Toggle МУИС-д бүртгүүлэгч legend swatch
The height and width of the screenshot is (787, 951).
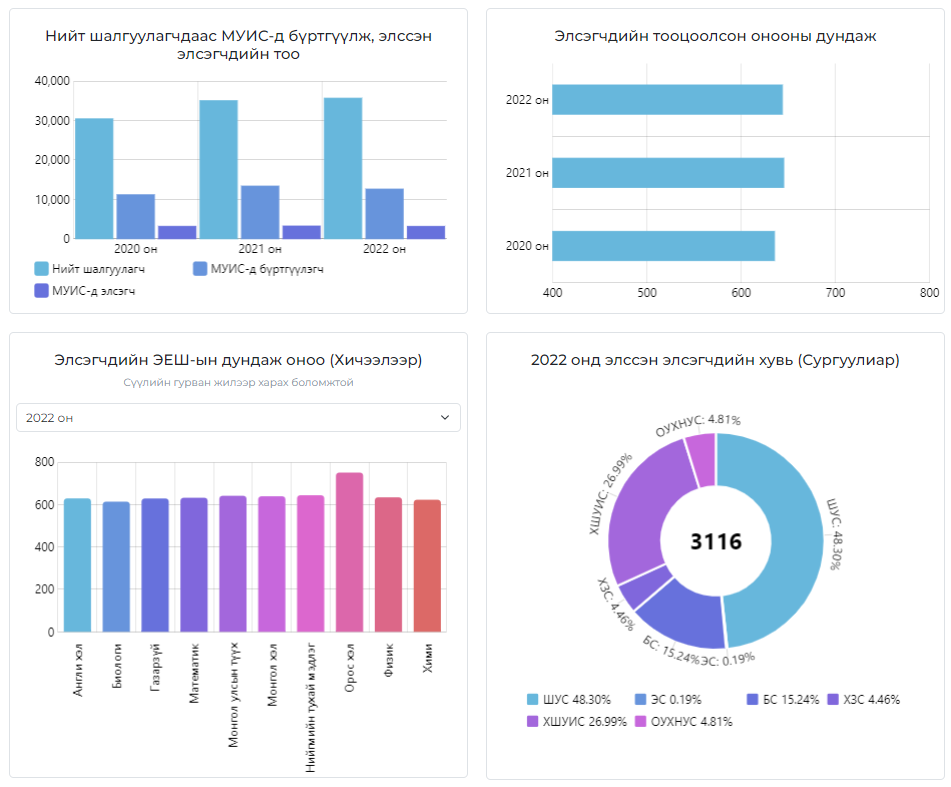tap(200, 269)
